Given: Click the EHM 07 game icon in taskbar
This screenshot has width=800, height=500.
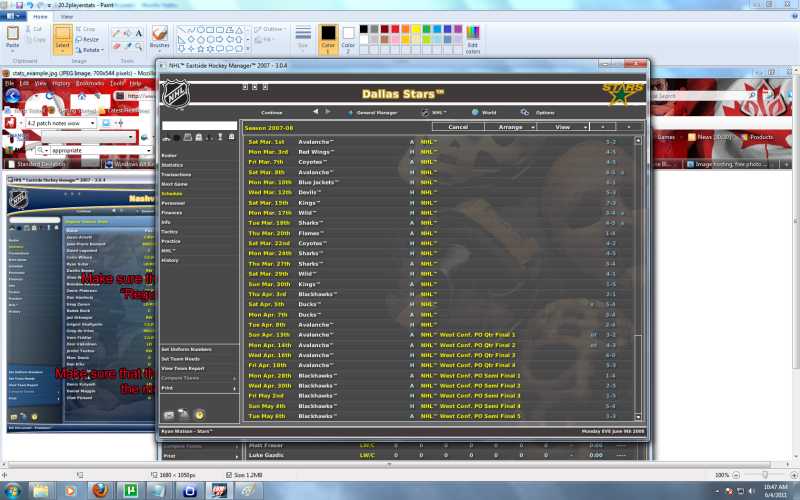Looking at the screenshot, I should [x=219, y=491].
